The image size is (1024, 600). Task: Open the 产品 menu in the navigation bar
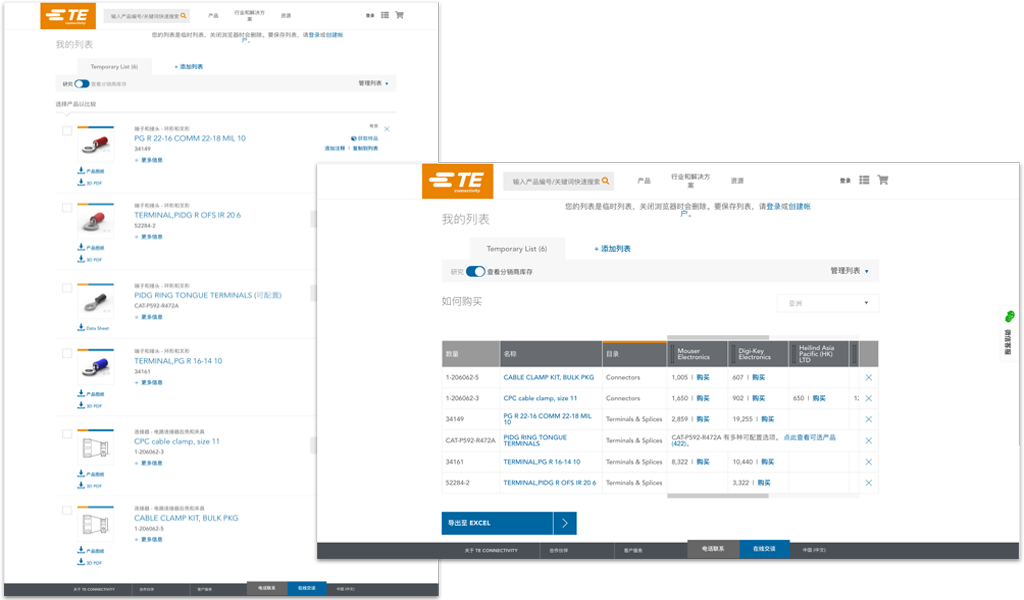[x=644, y=180]
